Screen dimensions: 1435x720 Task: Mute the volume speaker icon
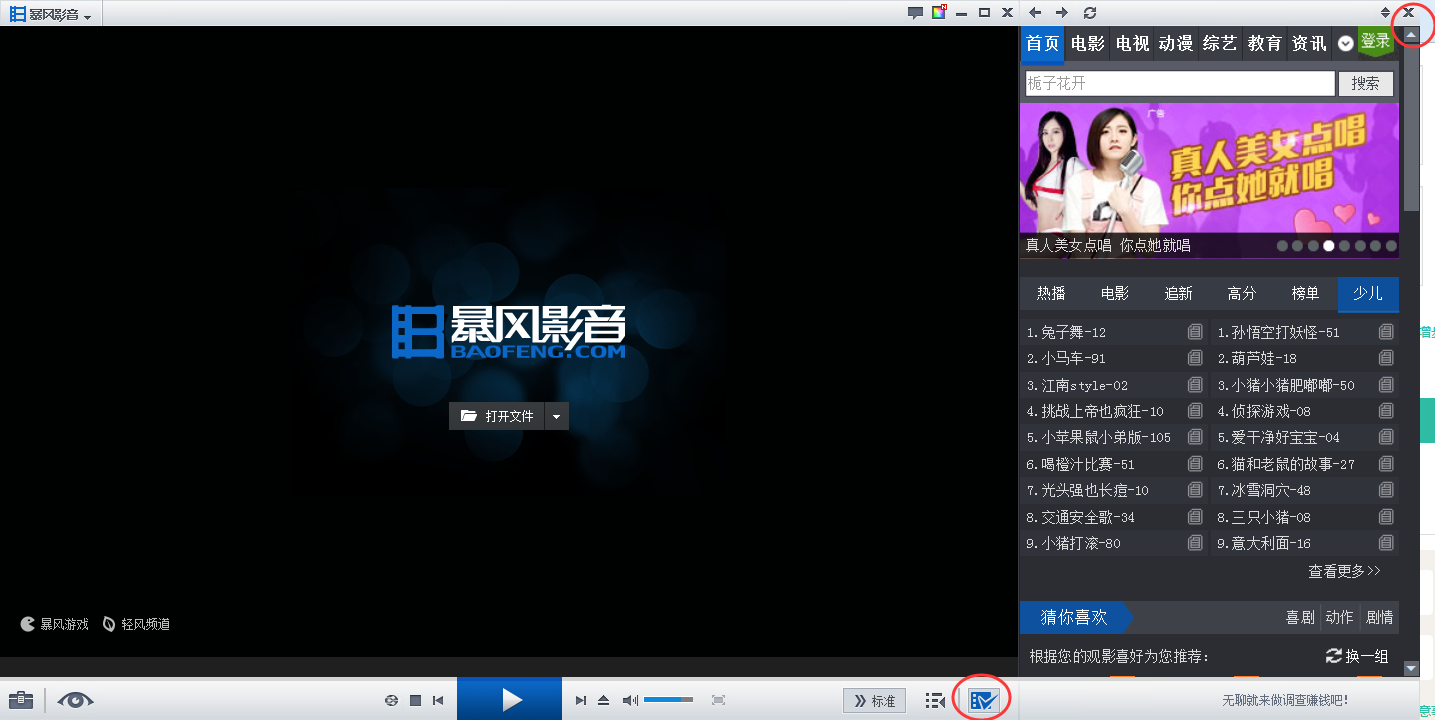[630, 701]
